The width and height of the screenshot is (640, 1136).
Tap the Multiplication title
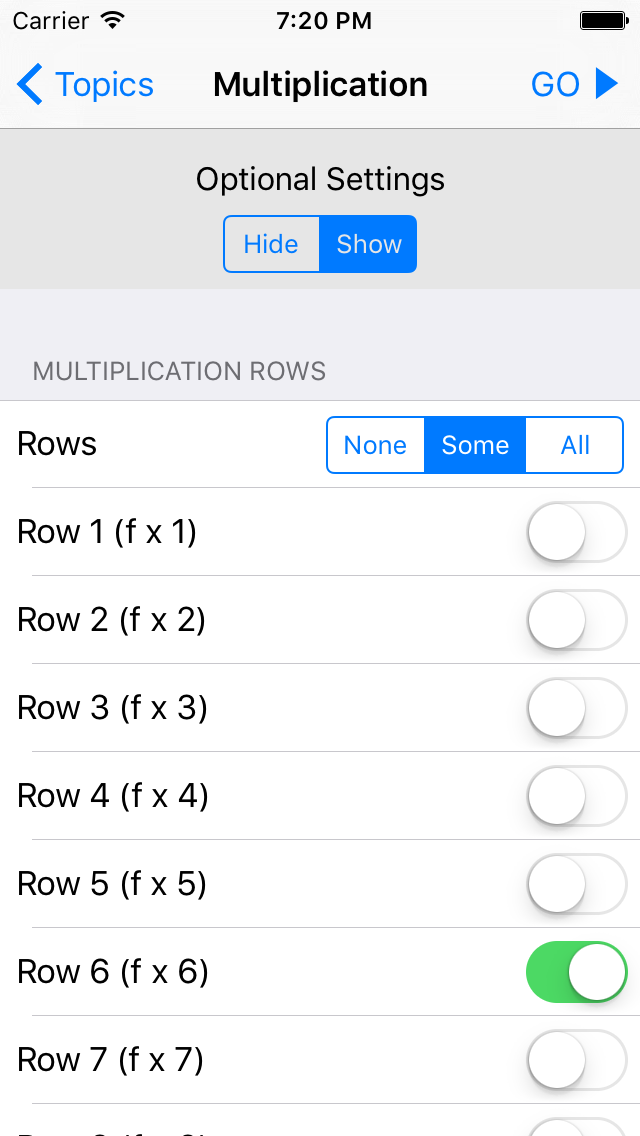pyautogui.click(x=320, y=84)
